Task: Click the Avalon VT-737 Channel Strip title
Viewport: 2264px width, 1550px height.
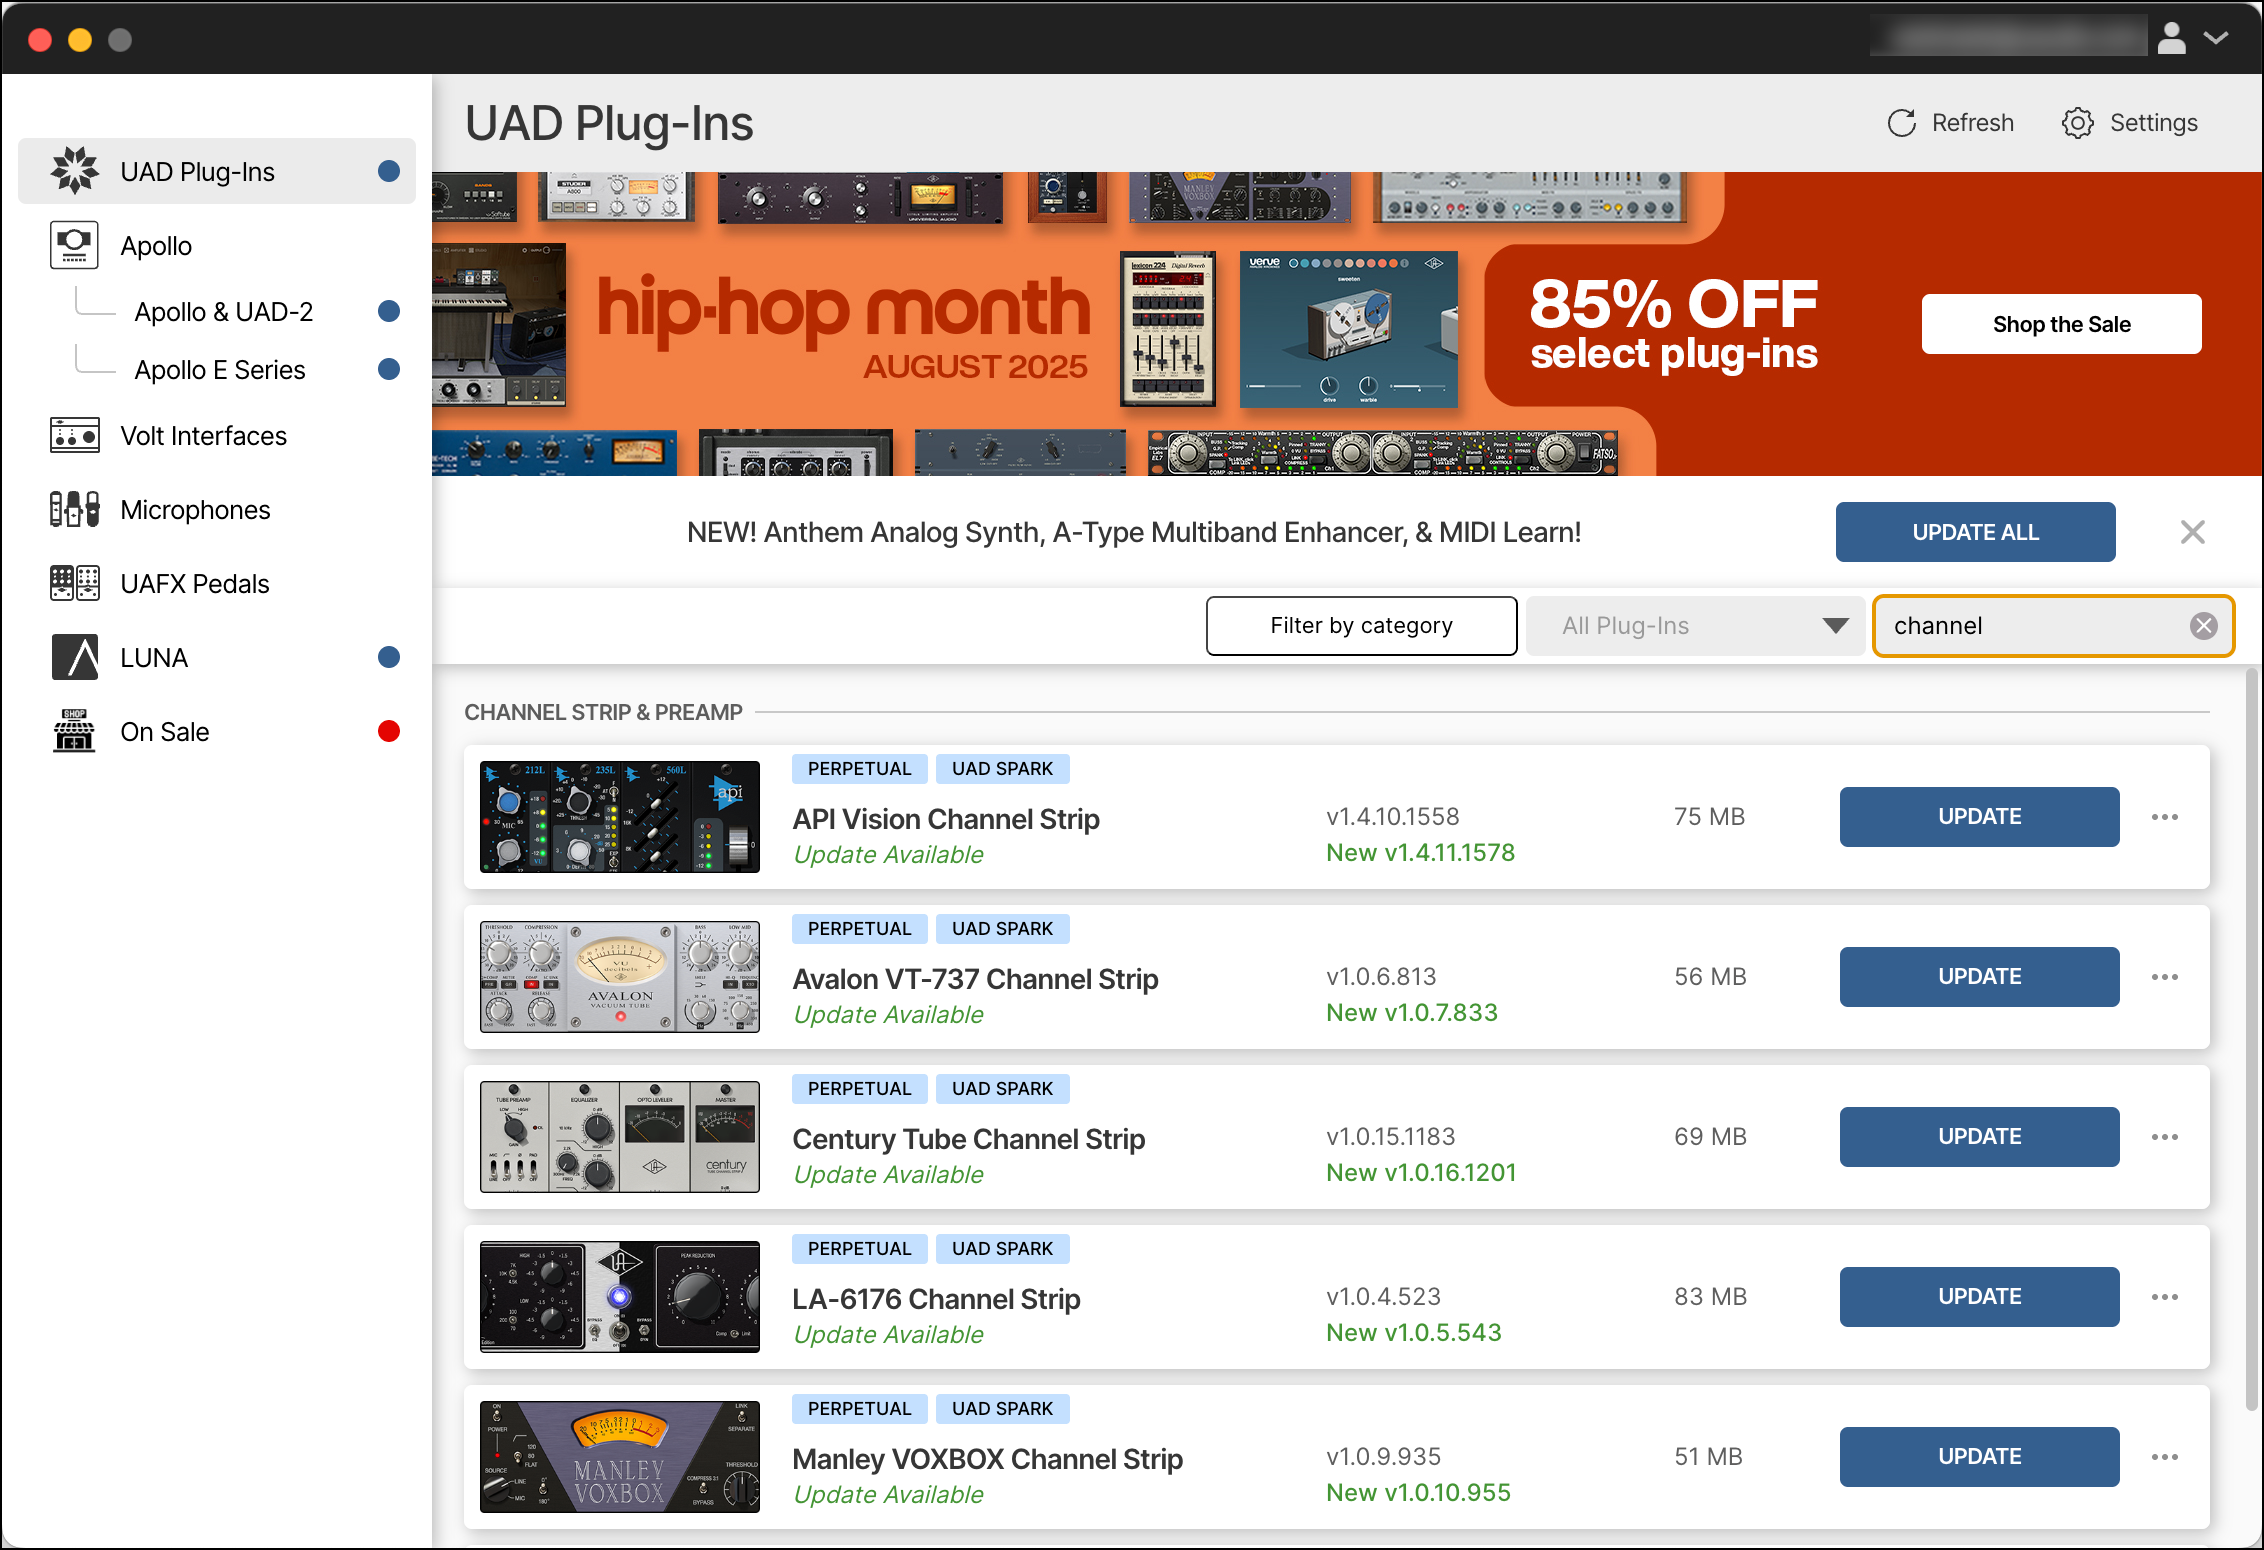Action: (x=975, y=979)
